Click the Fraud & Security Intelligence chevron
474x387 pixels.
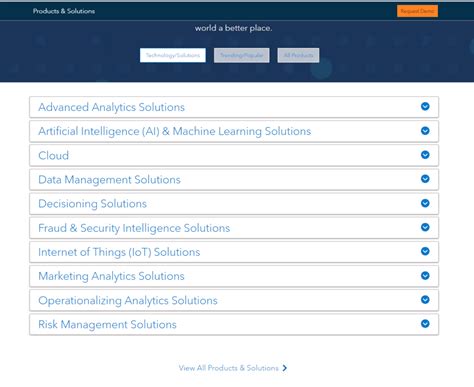tap(425, 227)
